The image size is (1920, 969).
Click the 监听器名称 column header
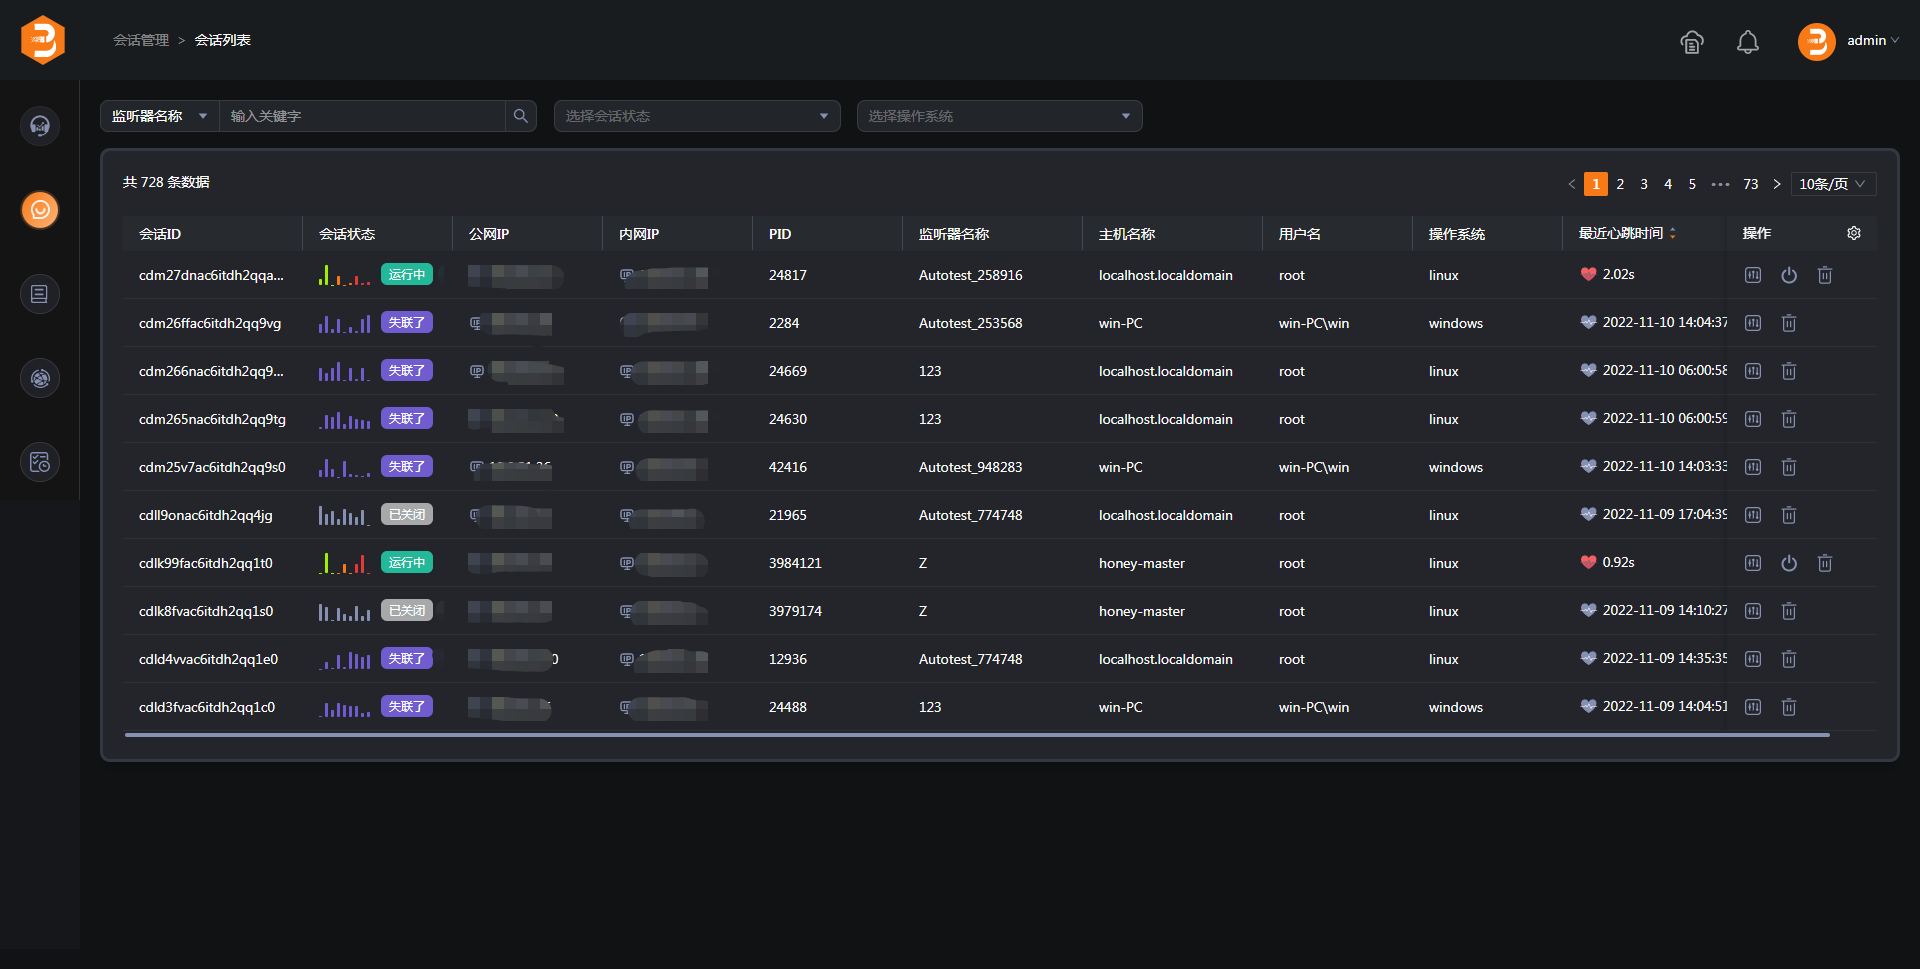954,234
